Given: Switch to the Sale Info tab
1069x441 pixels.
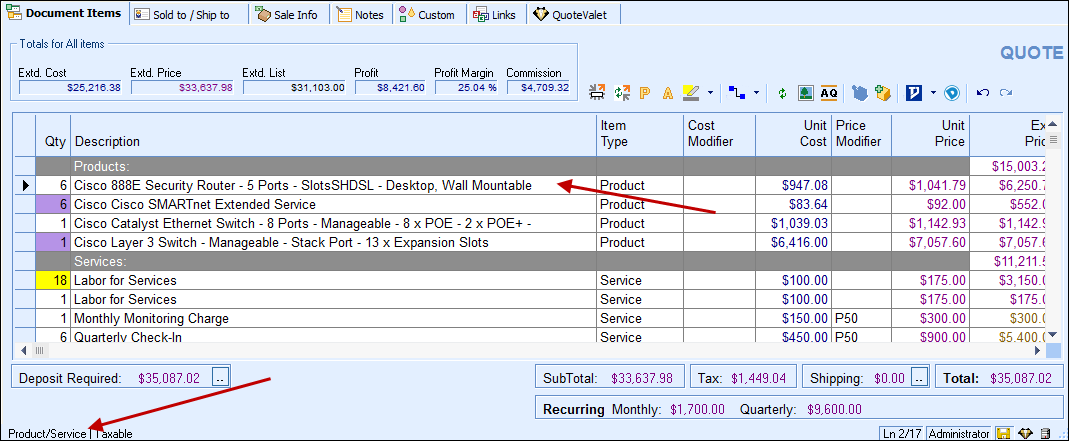Looking at the screenshot, I should click(x=286, y=15).
